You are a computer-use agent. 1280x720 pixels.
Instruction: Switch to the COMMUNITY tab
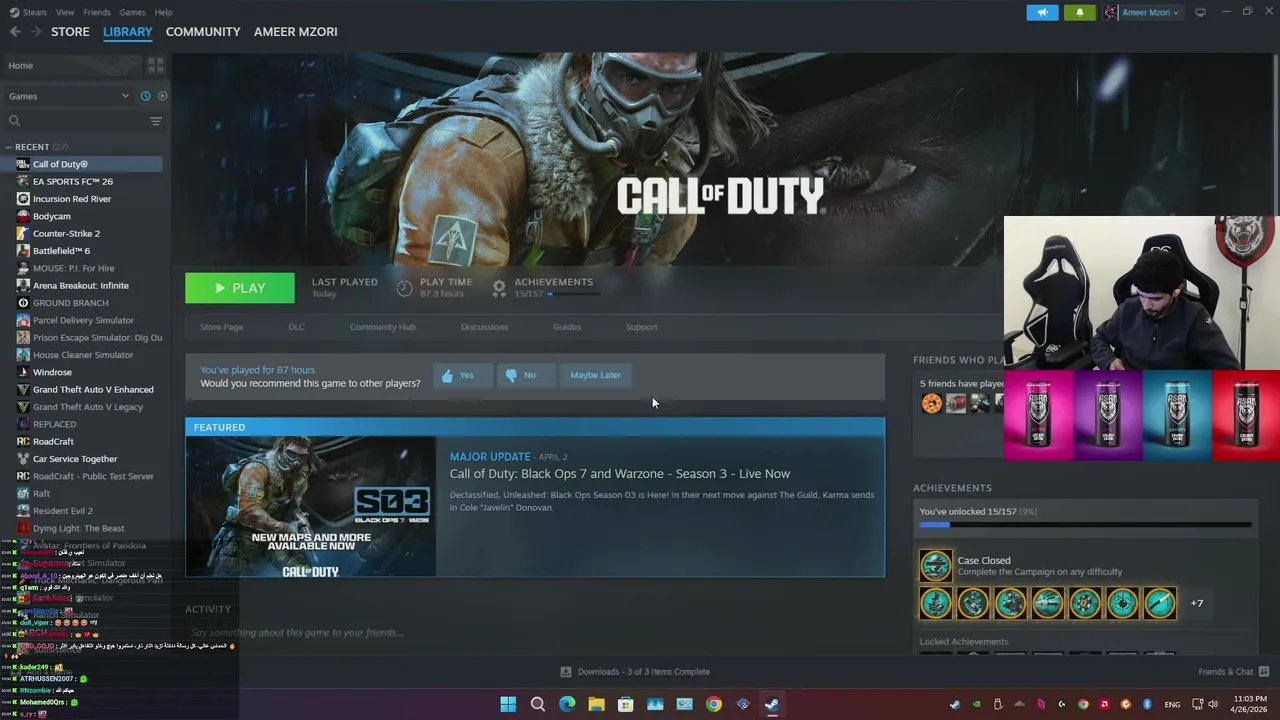click(x=203, y=32)
